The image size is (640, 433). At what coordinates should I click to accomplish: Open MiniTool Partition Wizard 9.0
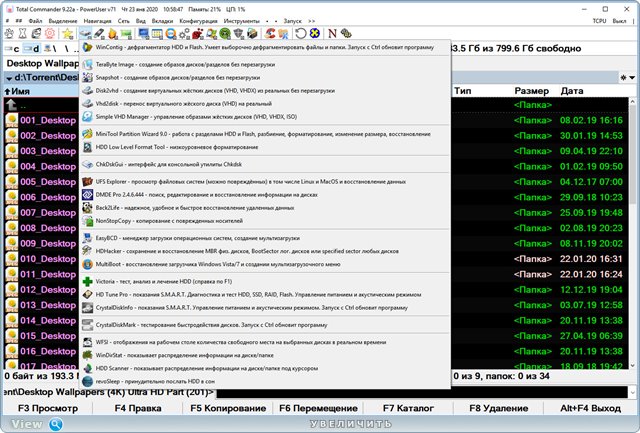265,134
